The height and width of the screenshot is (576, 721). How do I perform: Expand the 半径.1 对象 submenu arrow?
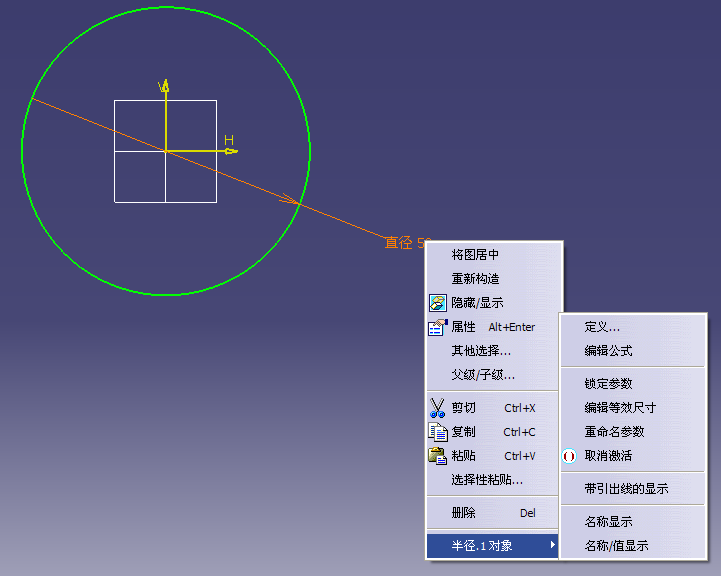coord(553,546)
